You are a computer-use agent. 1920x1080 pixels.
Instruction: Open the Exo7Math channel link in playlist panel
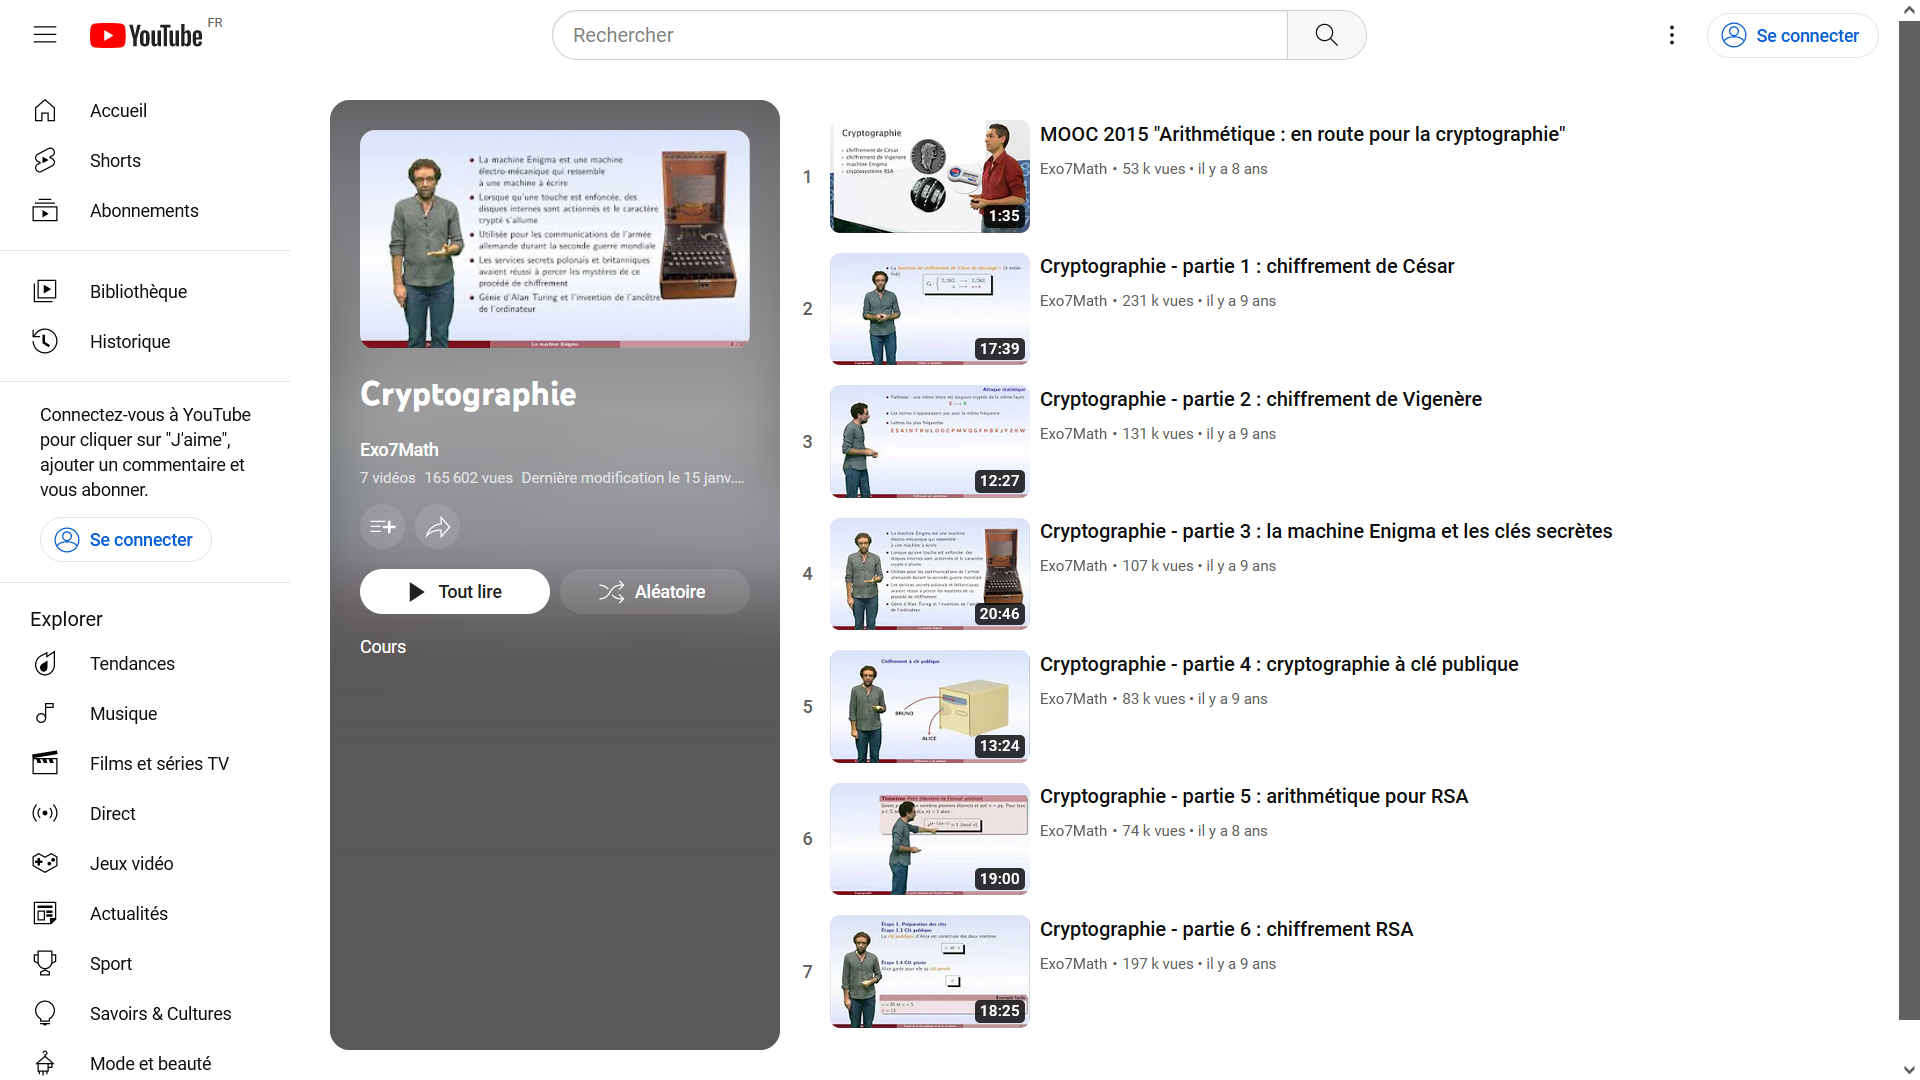coord(399,450)
